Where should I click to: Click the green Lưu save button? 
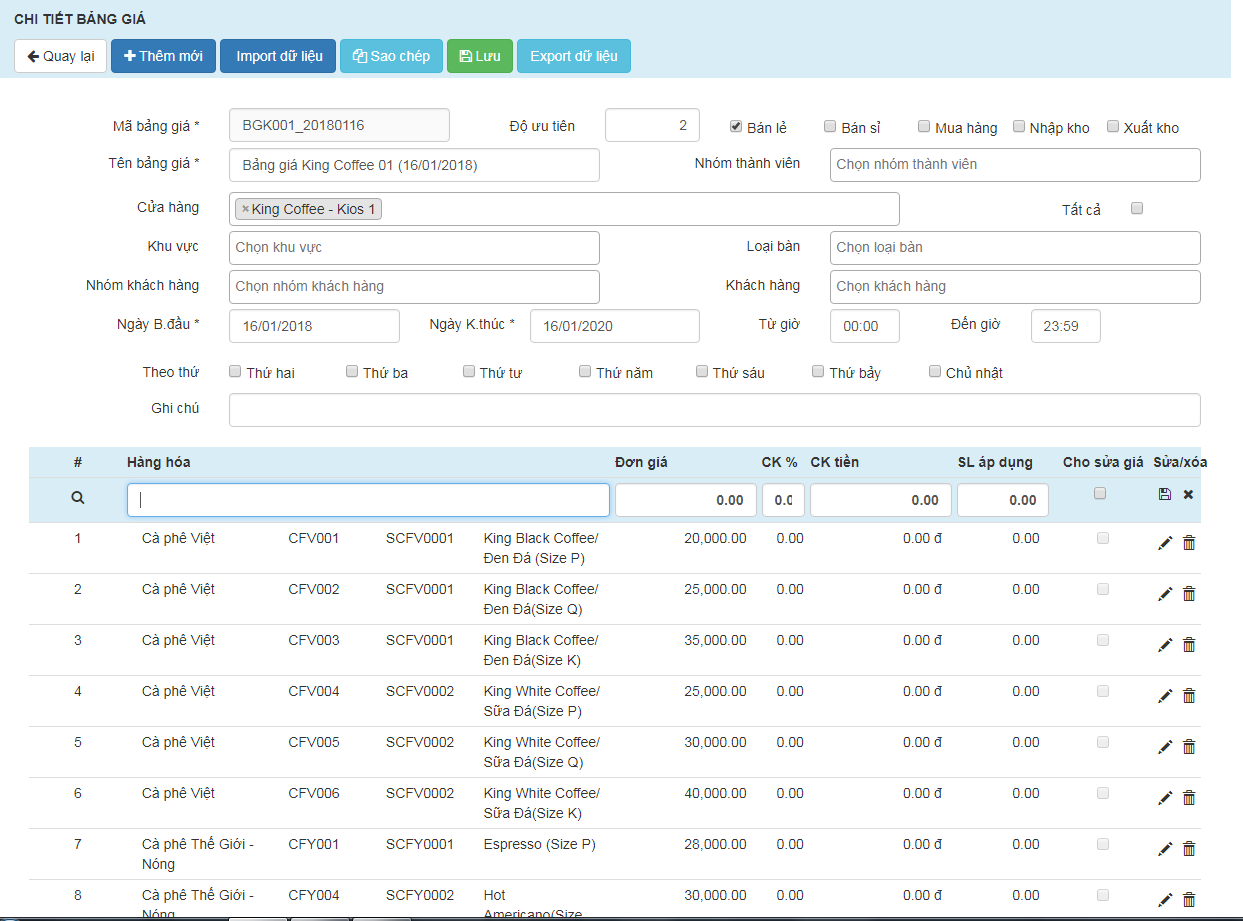pos(480,56)
